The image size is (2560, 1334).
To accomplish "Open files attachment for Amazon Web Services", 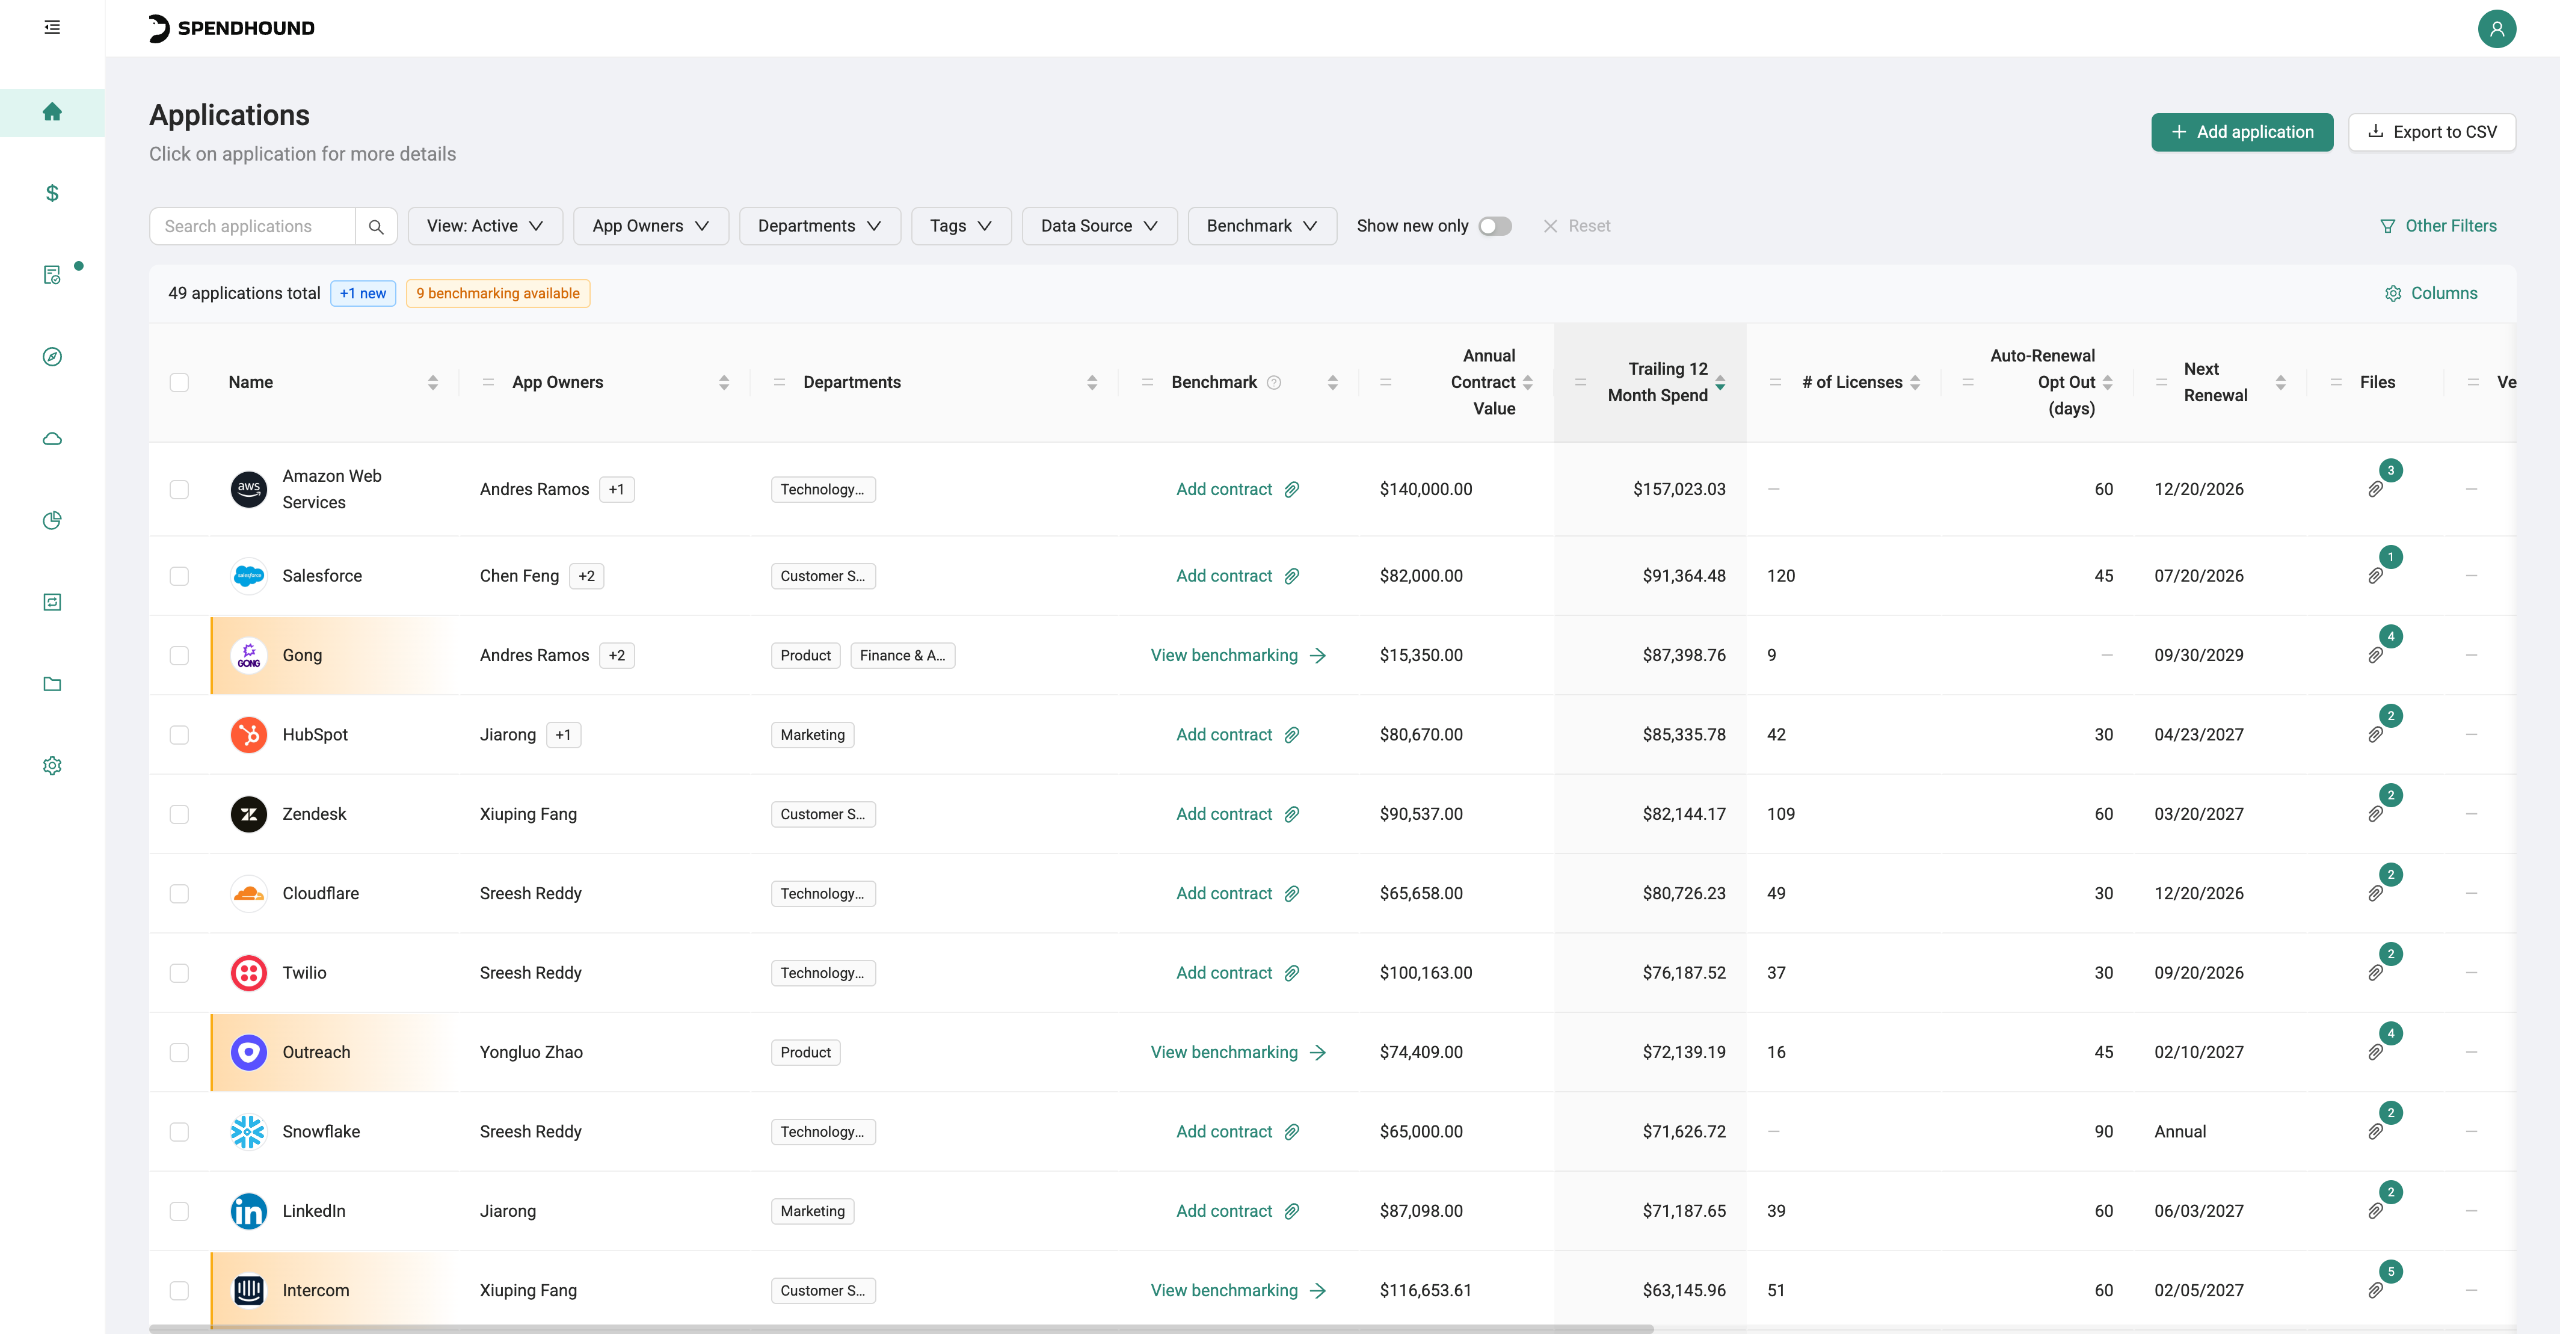I will (2376, 489).
